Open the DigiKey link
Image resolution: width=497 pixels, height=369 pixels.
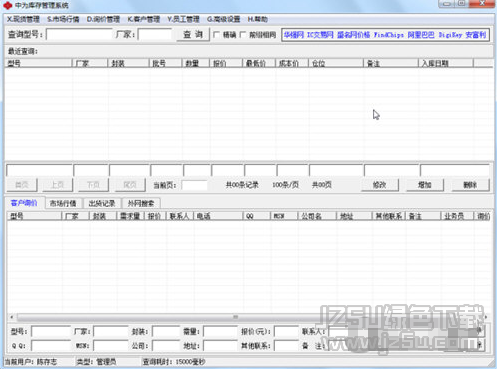pyautogui.click(x=450, y=35)
